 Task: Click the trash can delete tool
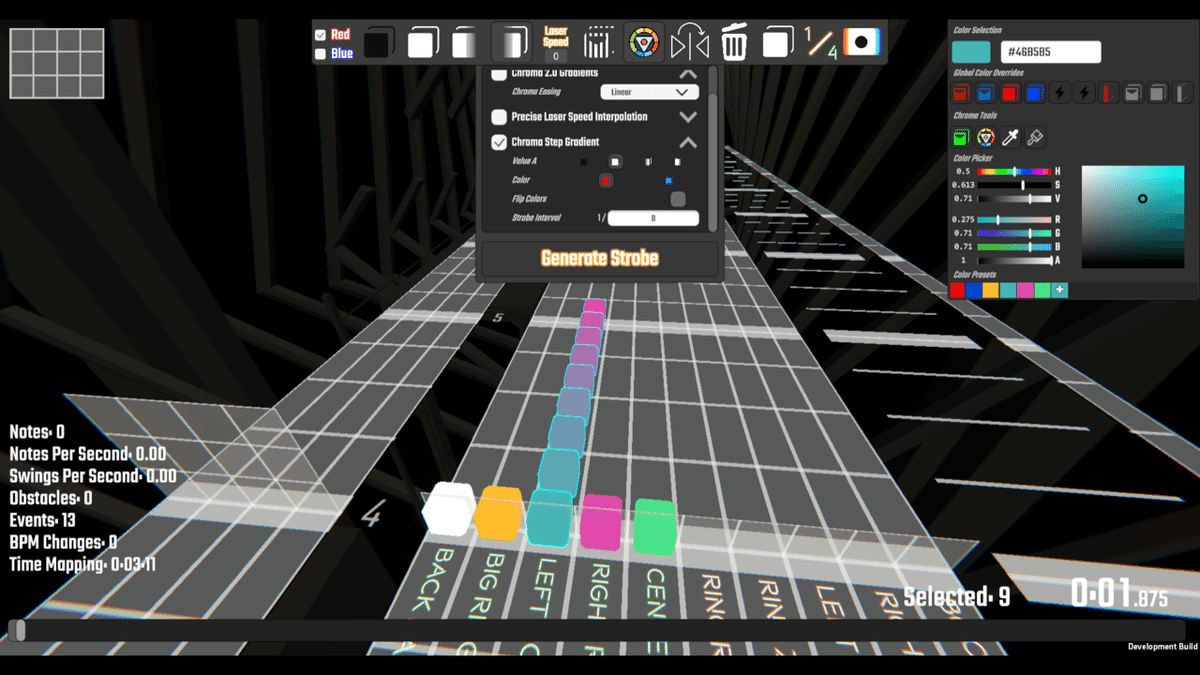[x=734, y=43]
